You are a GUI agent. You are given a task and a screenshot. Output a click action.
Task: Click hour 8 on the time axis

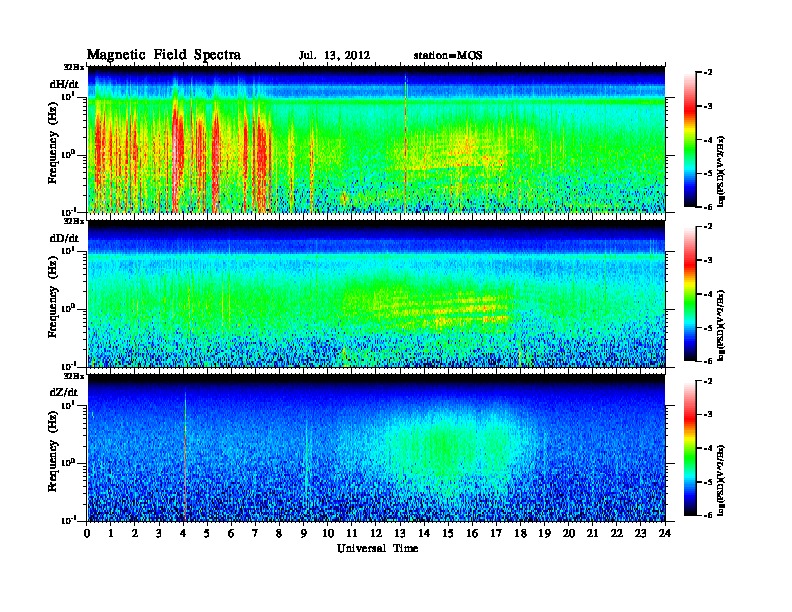tap(279, 534)
